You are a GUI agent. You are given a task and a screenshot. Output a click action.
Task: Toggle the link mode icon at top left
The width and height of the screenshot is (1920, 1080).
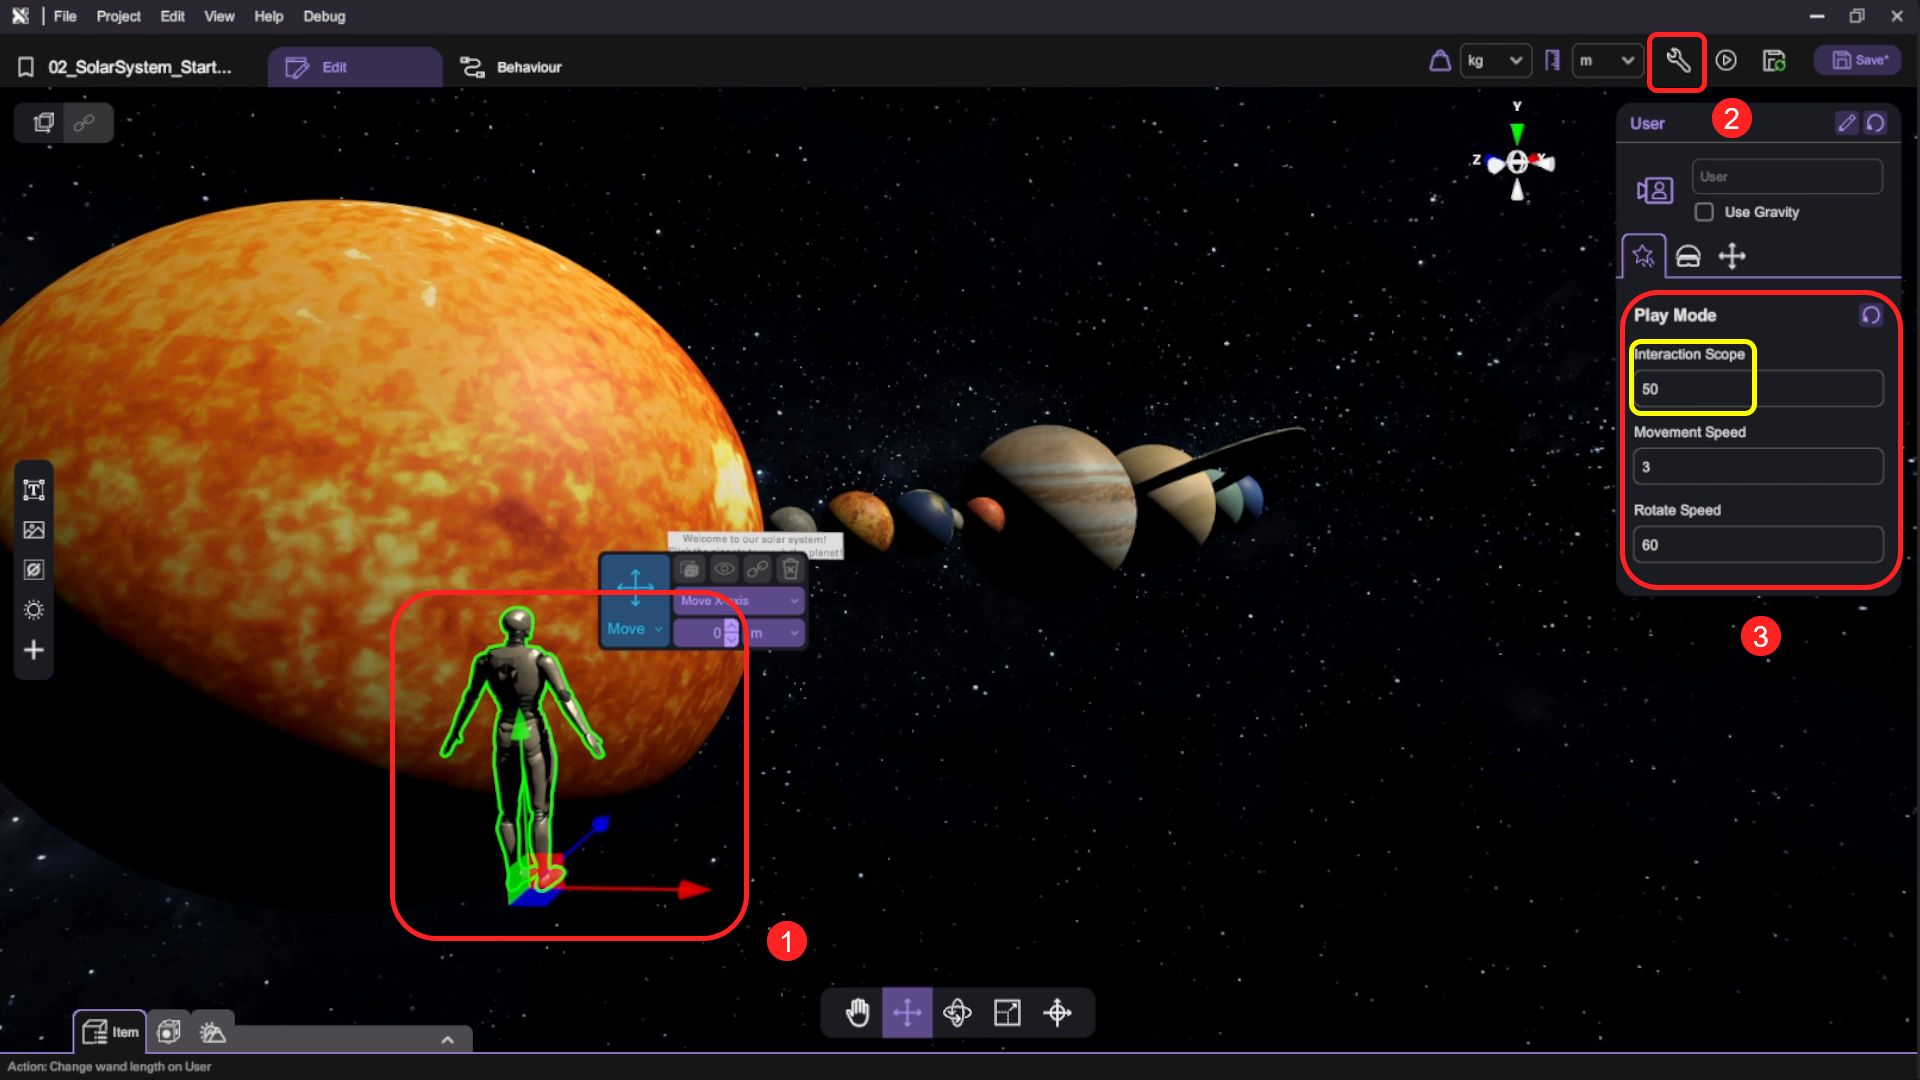point(85,122)
